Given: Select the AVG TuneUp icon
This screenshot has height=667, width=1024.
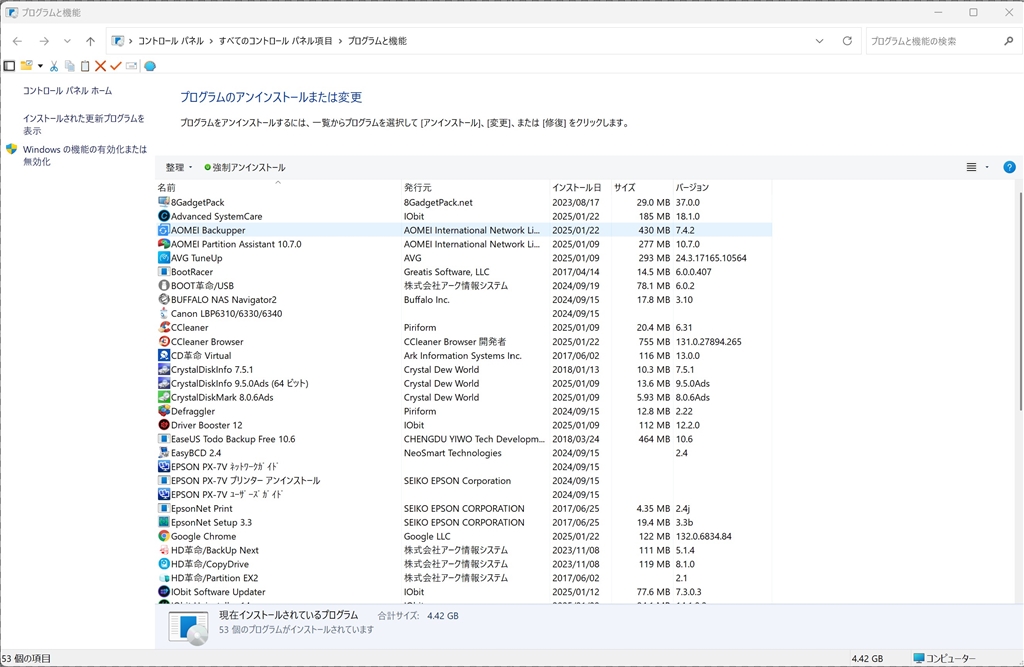Looking at the screenshot, I should [164, 257].
